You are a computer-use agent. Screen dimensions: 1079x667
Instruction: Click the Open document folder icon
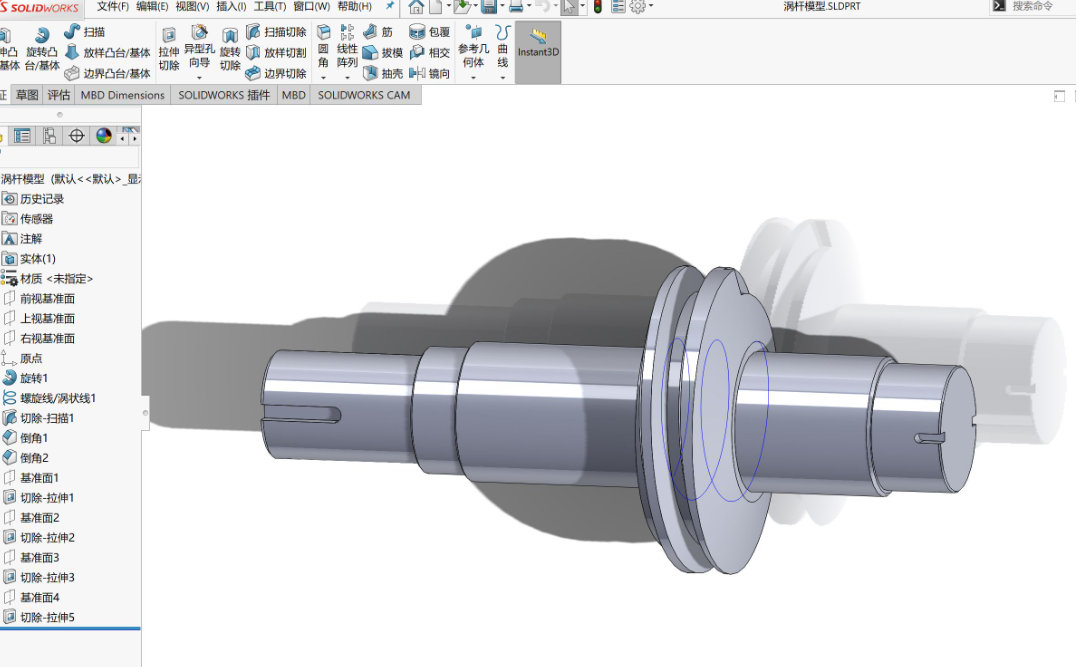(463, 7)
